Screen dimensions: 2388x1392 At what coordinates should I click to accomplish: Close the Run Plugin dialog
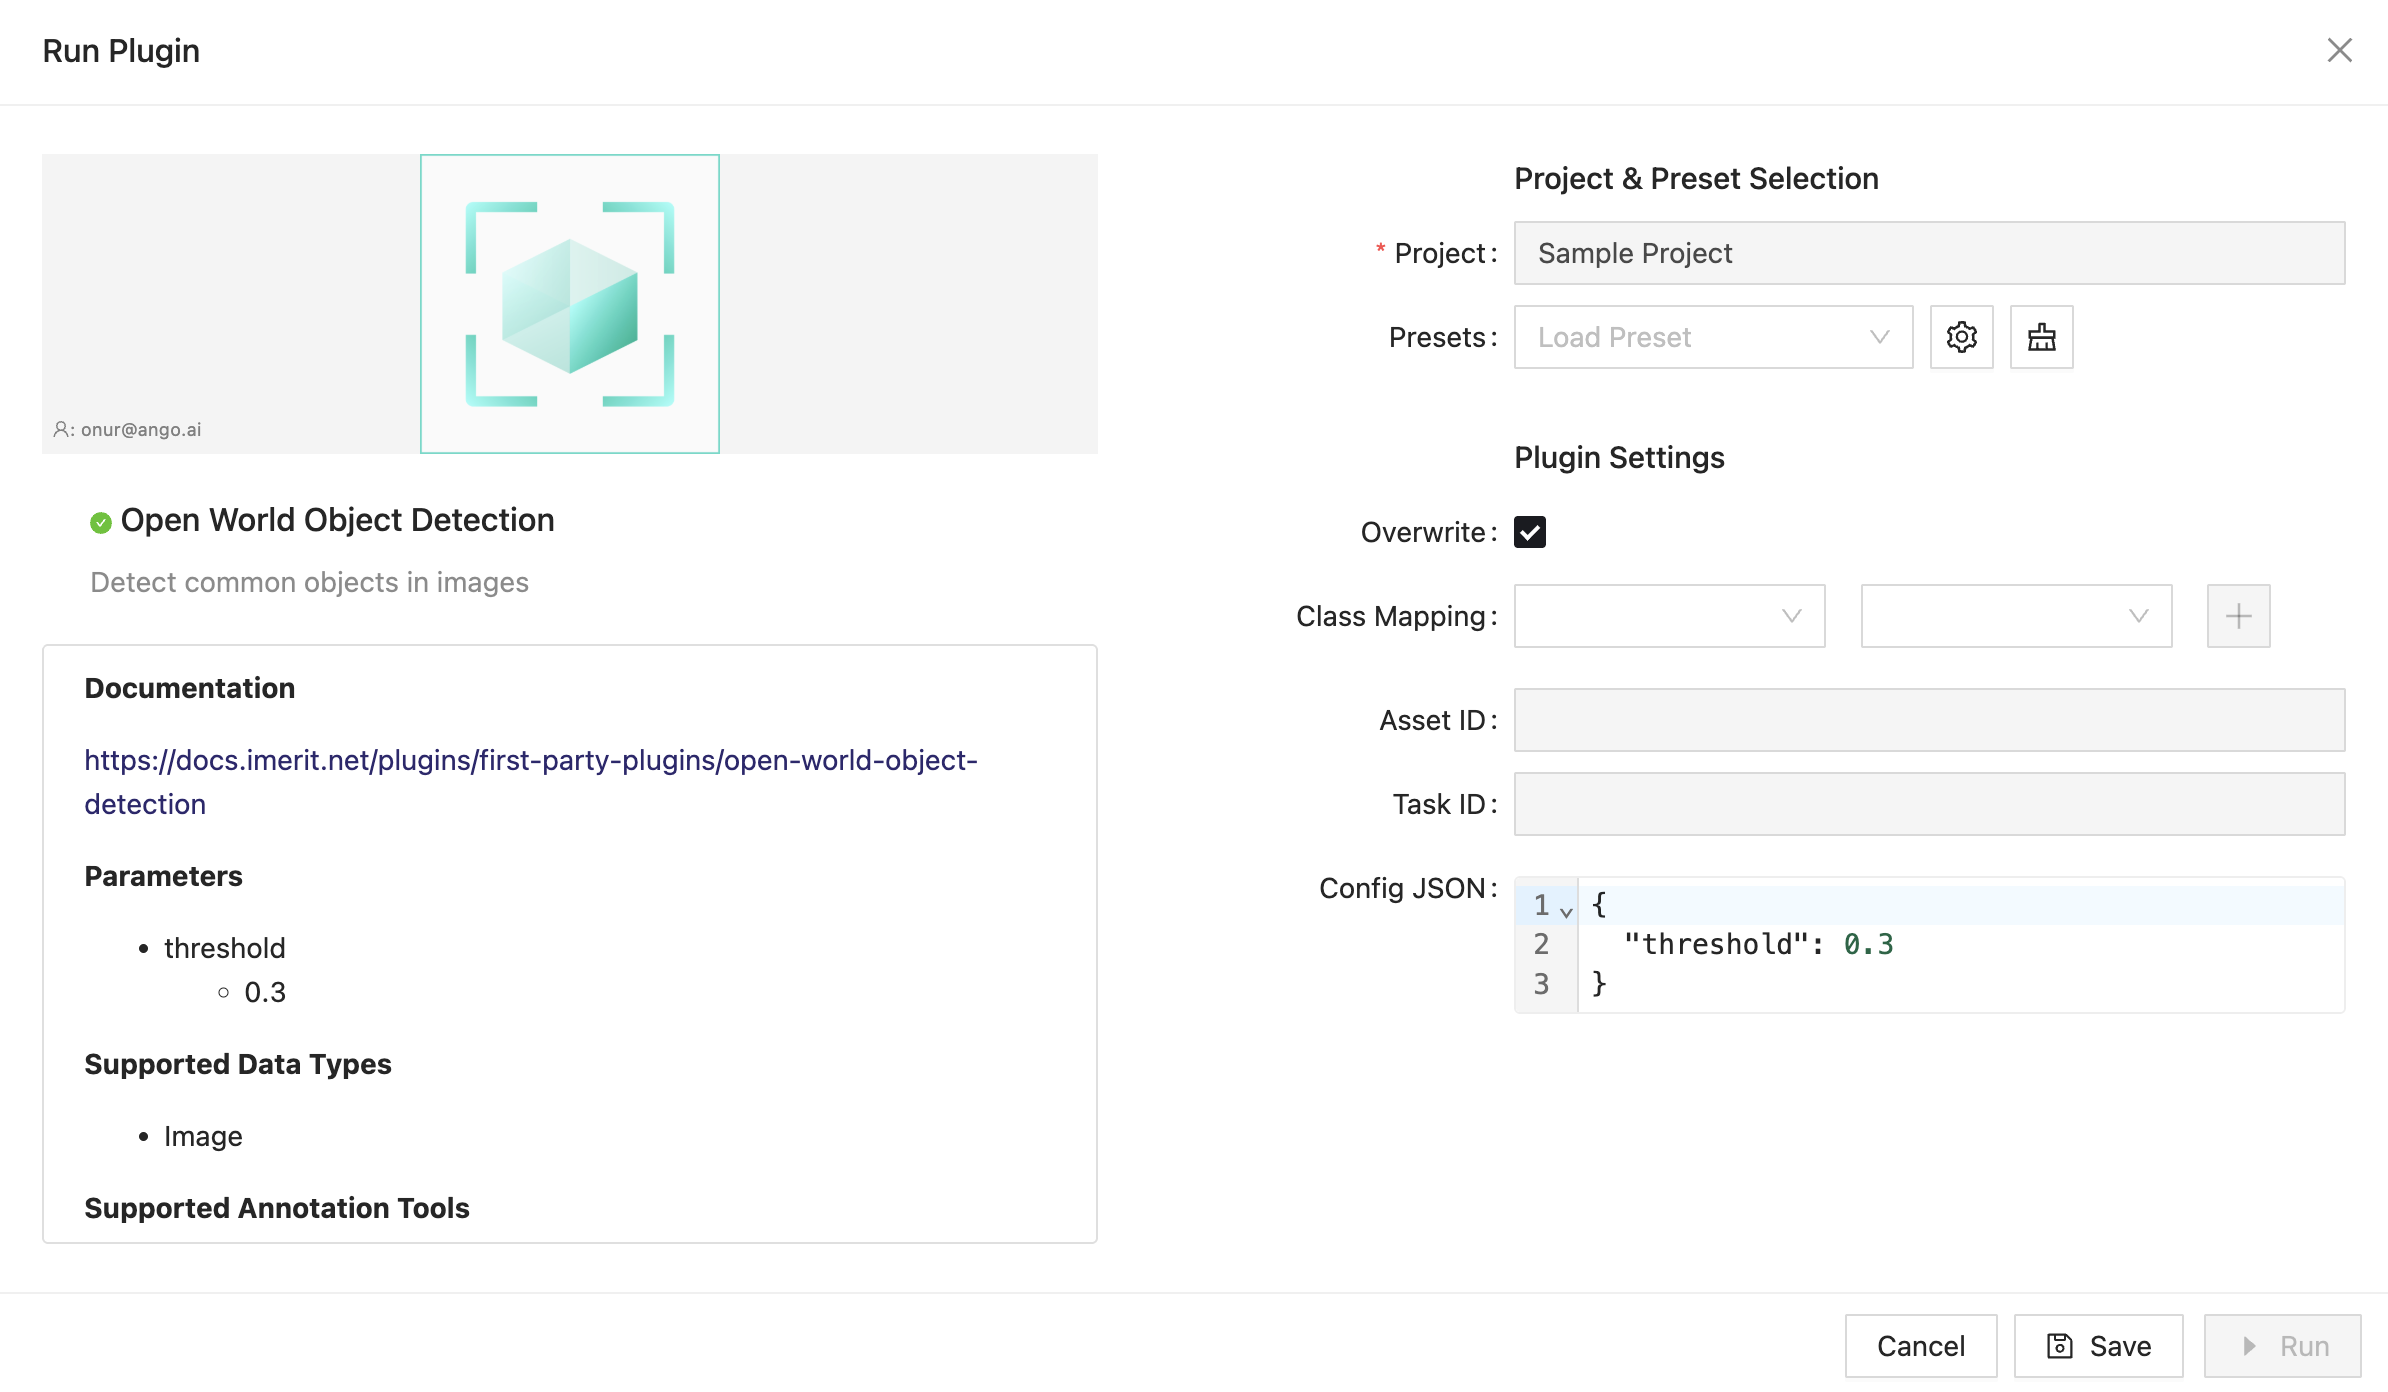[x=2339, y=50]
